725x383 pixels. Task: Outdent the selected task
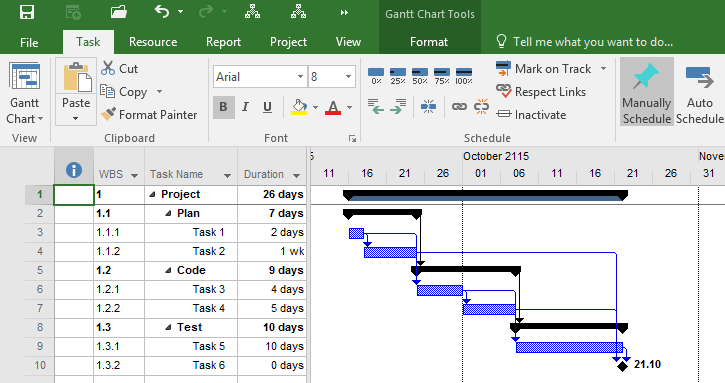(376, 107)
